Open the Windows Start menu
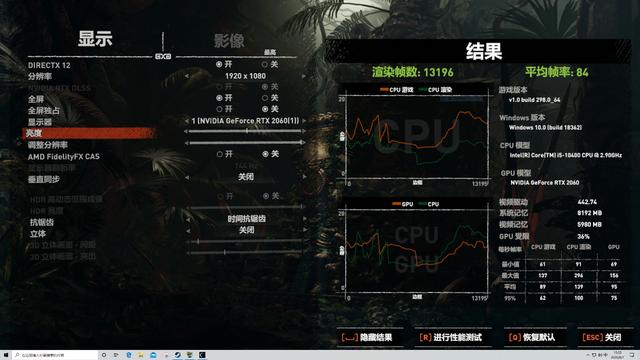640x360 pixels. 6,355
